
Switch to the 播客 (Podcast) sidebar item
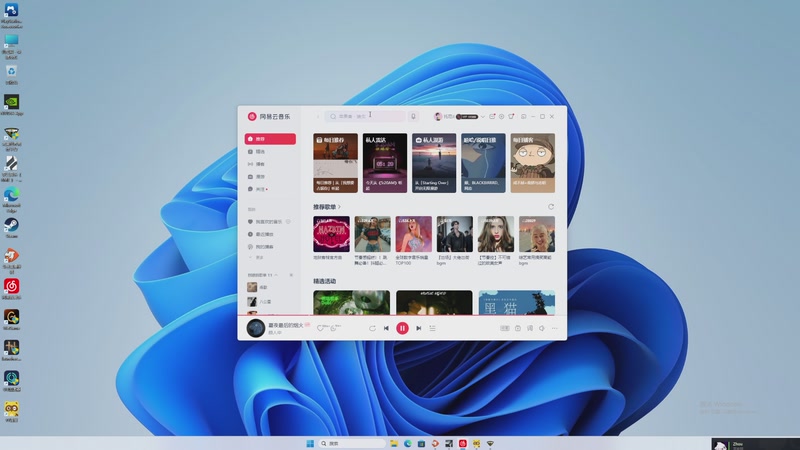coord(270,164)
